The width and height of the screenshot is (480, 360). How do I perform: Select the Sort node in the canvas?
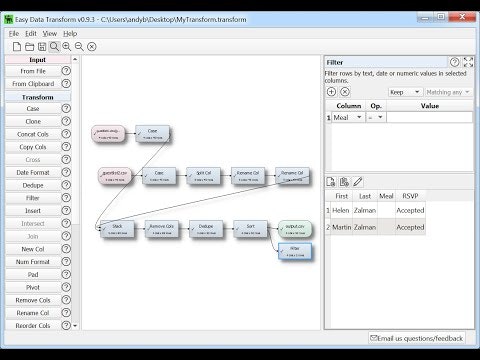[x=250, y=229]
